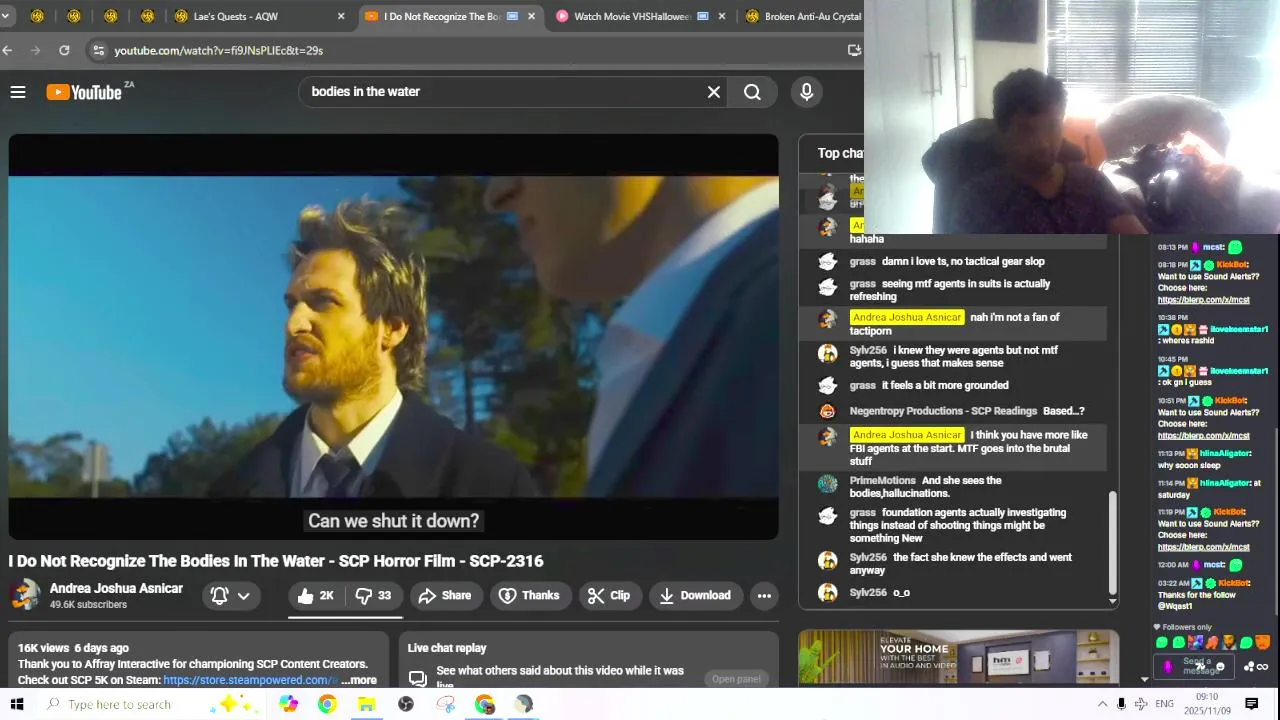Switch to the Watch Movie VHSHalloween tab
Screen dimensions: 1280x720
(x=631, y=16)
